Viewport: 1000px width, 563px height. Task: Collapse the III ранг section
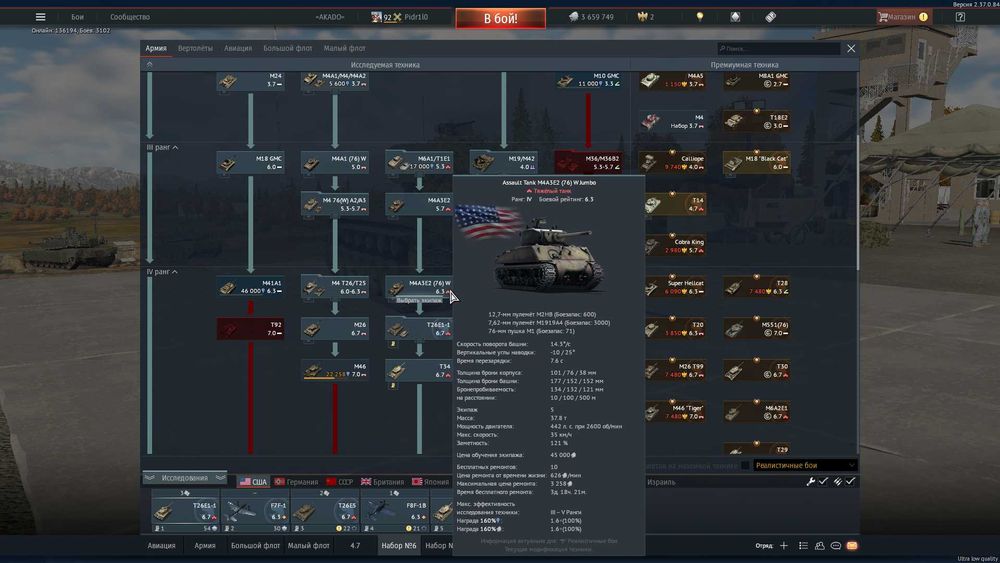(162, 147)
